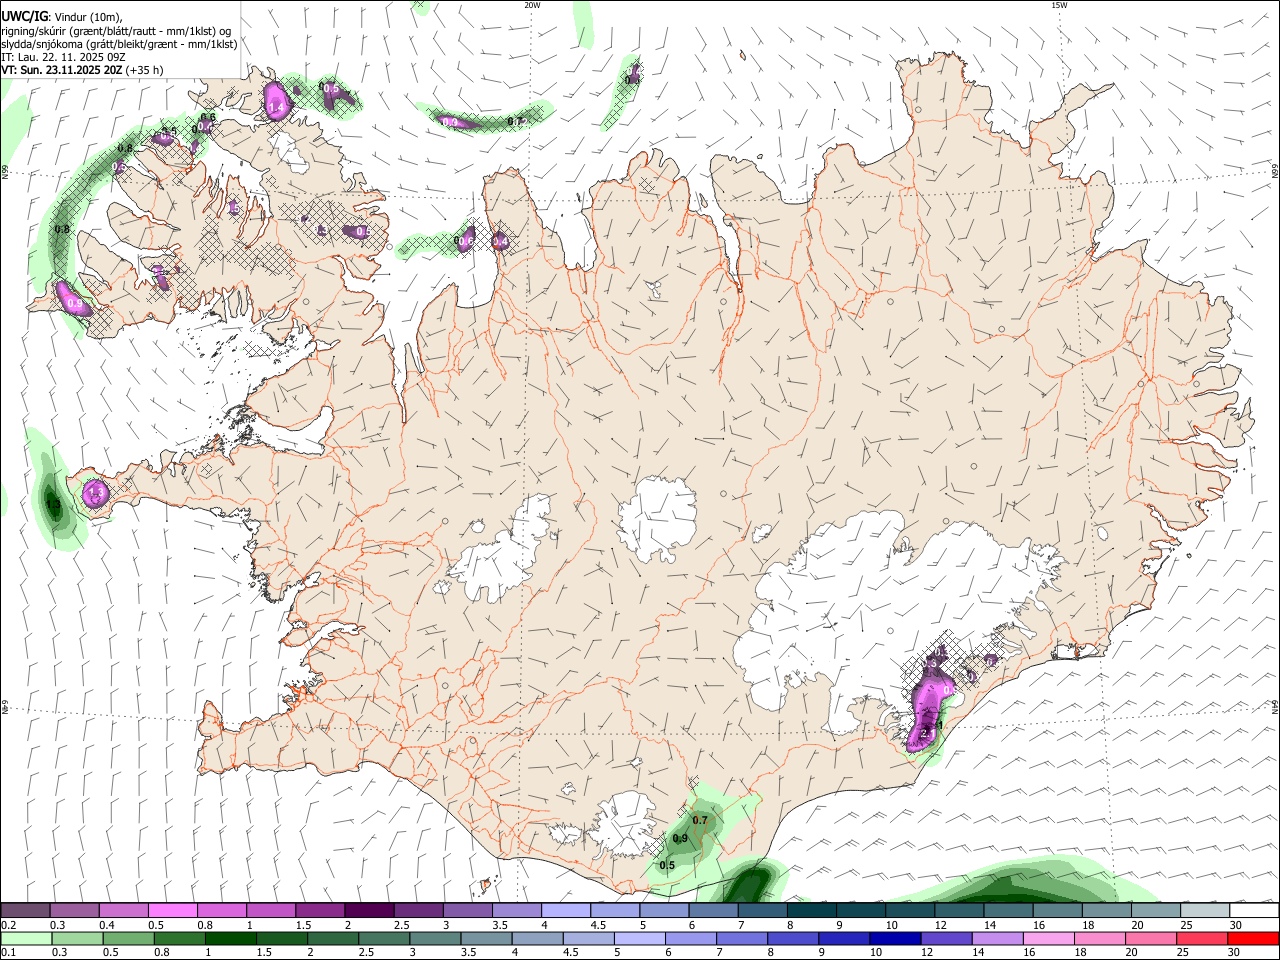Click the '(+35 h)' forecast offset text
1280x960 pixels.
(145, 70)
